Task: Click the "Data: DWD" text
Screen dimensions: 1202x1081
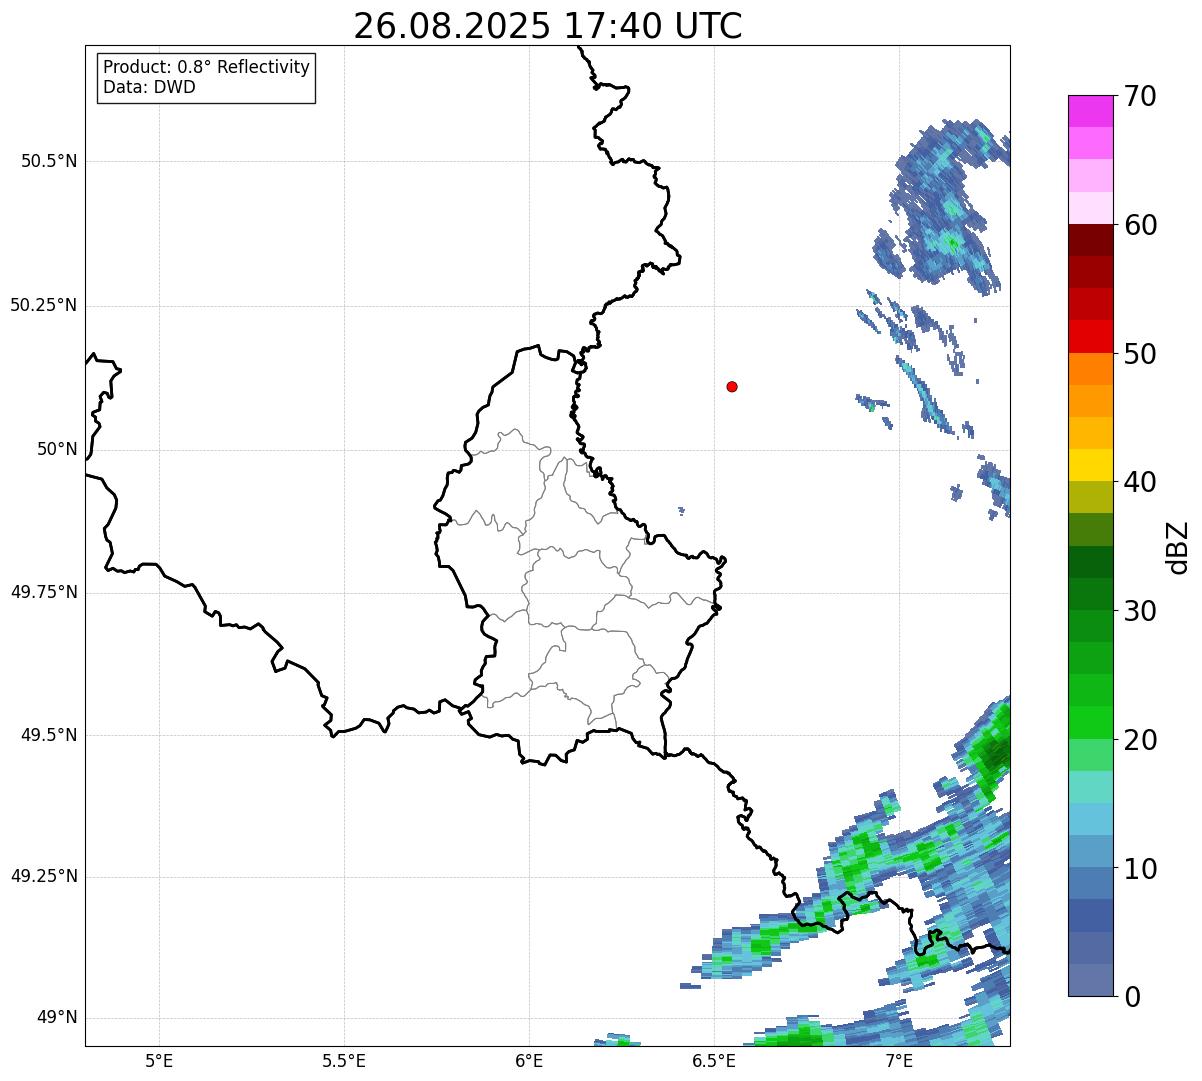Action: (x=149, y=87)
